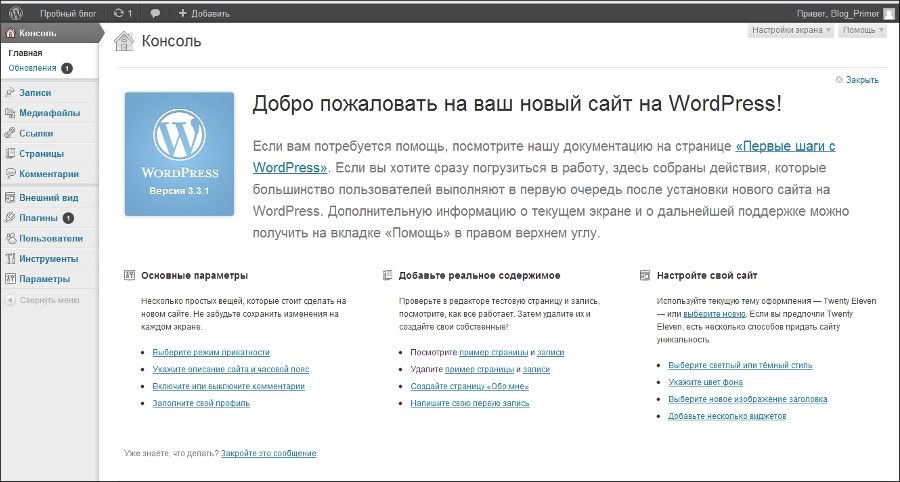900x482 pixels.
Task: Open the Медиафайлы menu
Action: pyautogui.click(x=49, y=113)
